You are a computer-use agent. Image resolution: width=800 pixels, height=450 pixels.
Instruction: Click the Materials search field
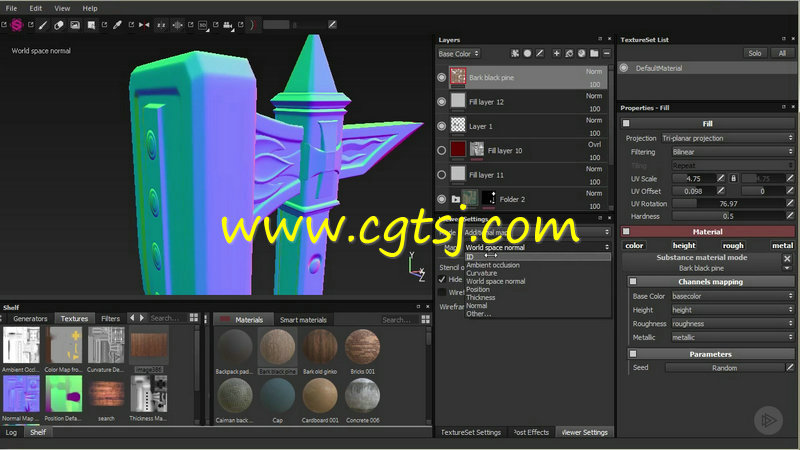[x=398, y=319]
